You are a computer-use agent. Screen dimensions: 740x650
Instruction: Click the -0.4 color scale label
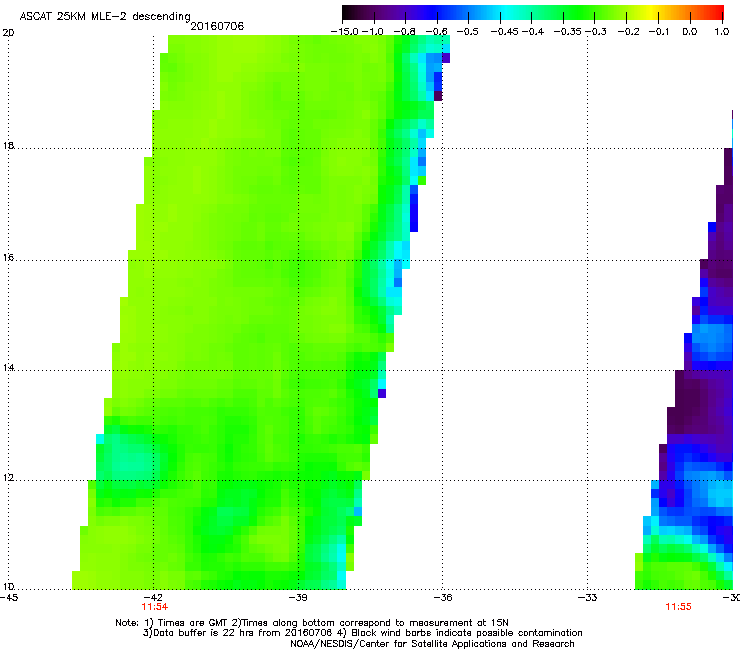533,32
